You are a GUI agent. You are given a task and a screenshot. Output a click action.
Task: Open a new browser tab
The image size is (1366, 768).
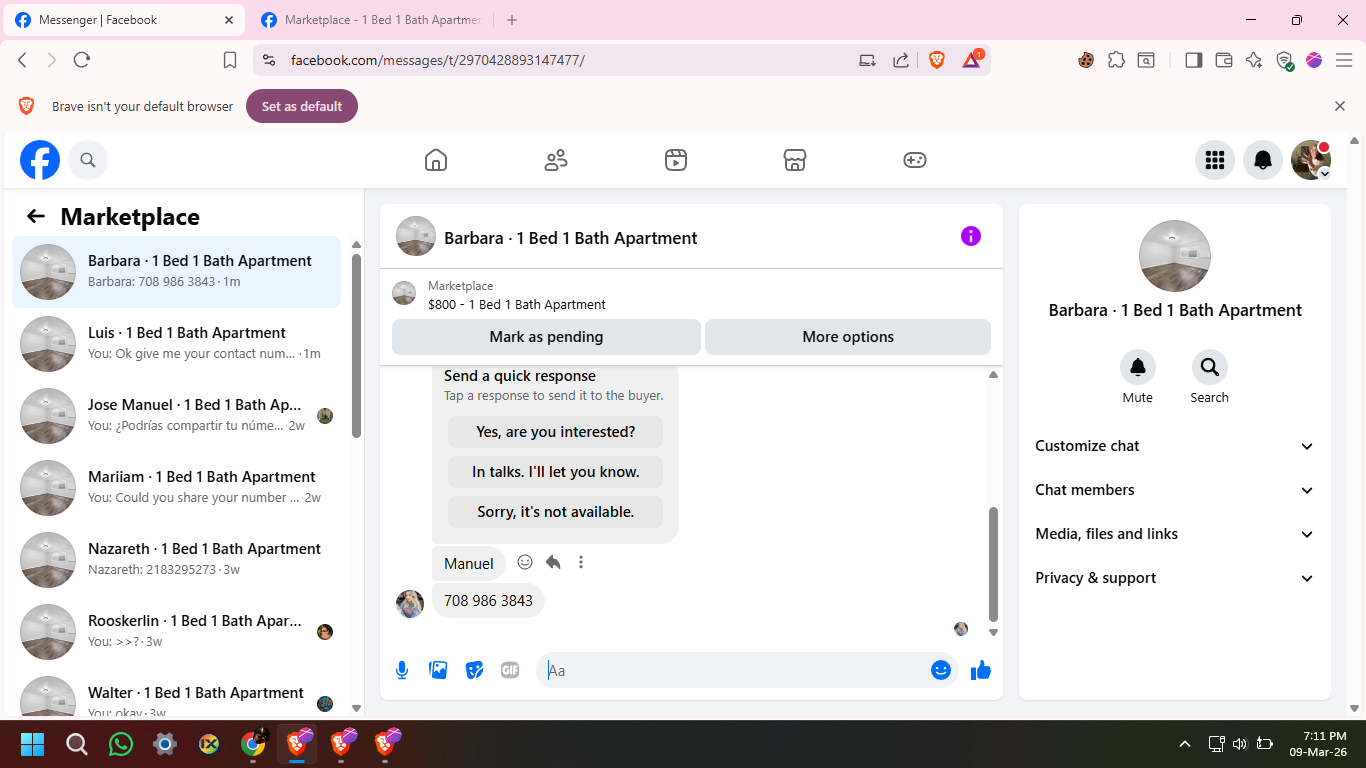click(512, 20)
